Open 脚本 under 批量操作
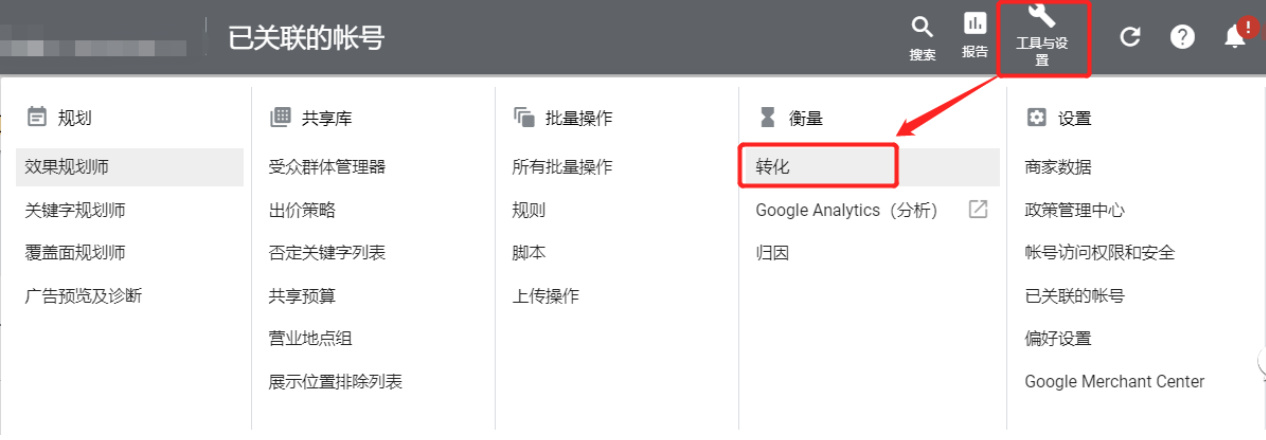This screenshot has width=1266, height=440. pos(529,253)
